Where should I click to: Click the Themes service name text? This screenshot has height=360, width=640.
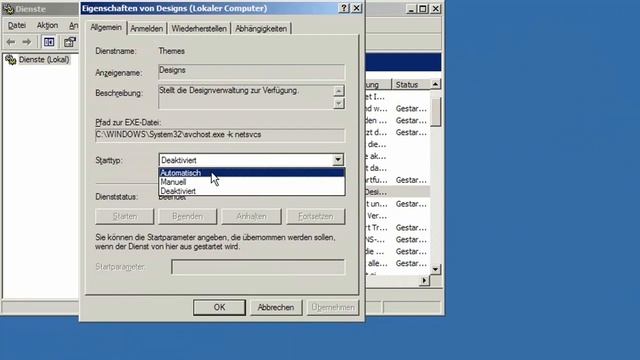[171, 51]
